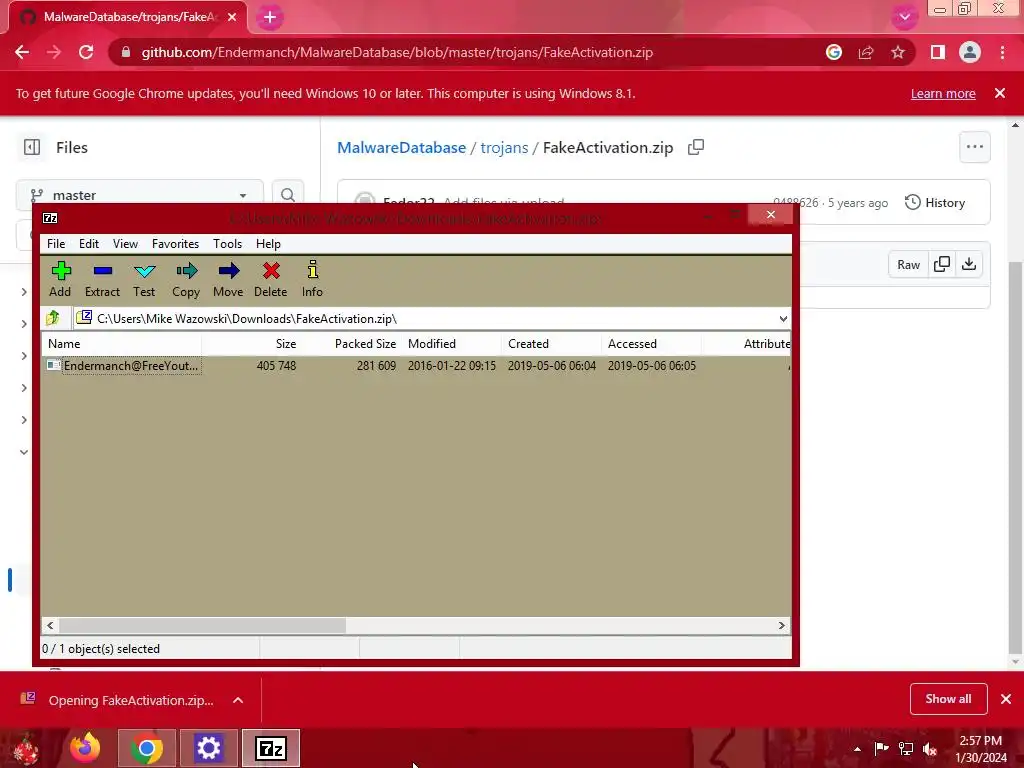Viewport: 1024px width, 768px height.
Task: Collapse the GitHub Files side panel
Action: [x=32, y=147]
